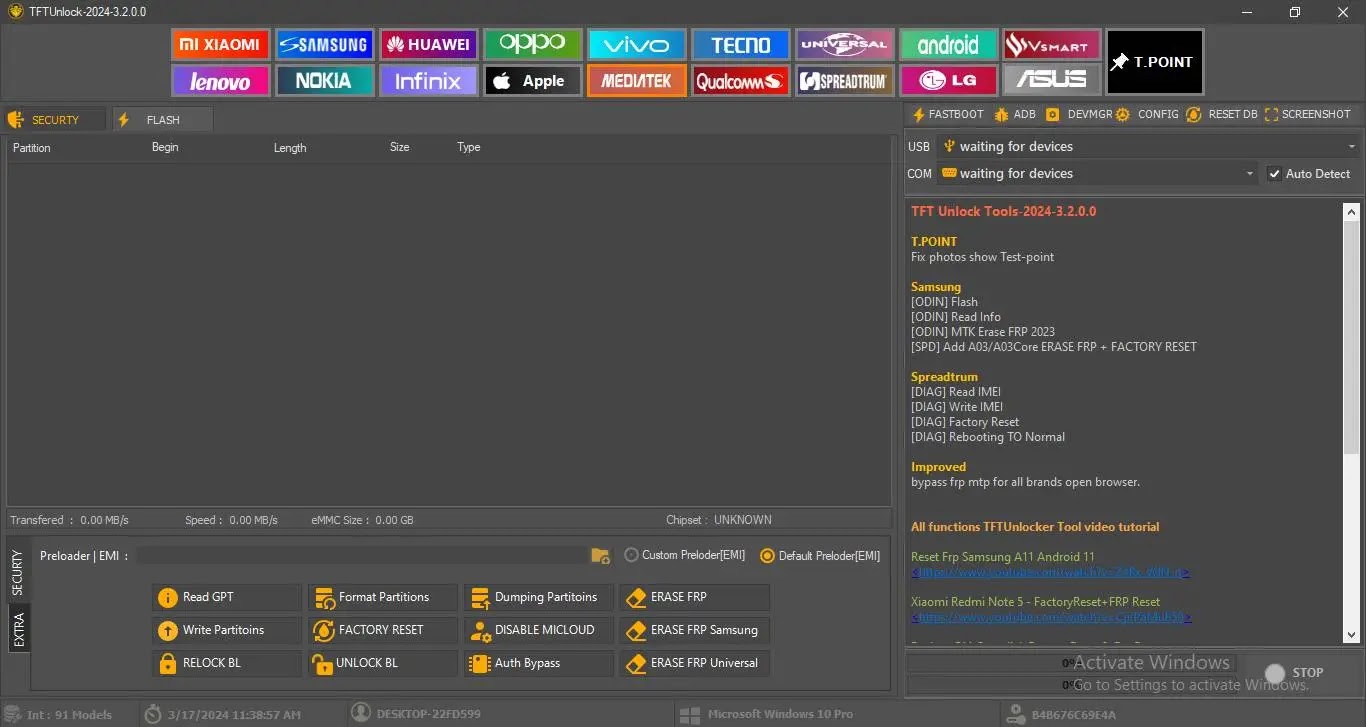Click the DISABLE MICLOUD button
The width and height of the screenshot is (1366, 727).
coord(539,630)
